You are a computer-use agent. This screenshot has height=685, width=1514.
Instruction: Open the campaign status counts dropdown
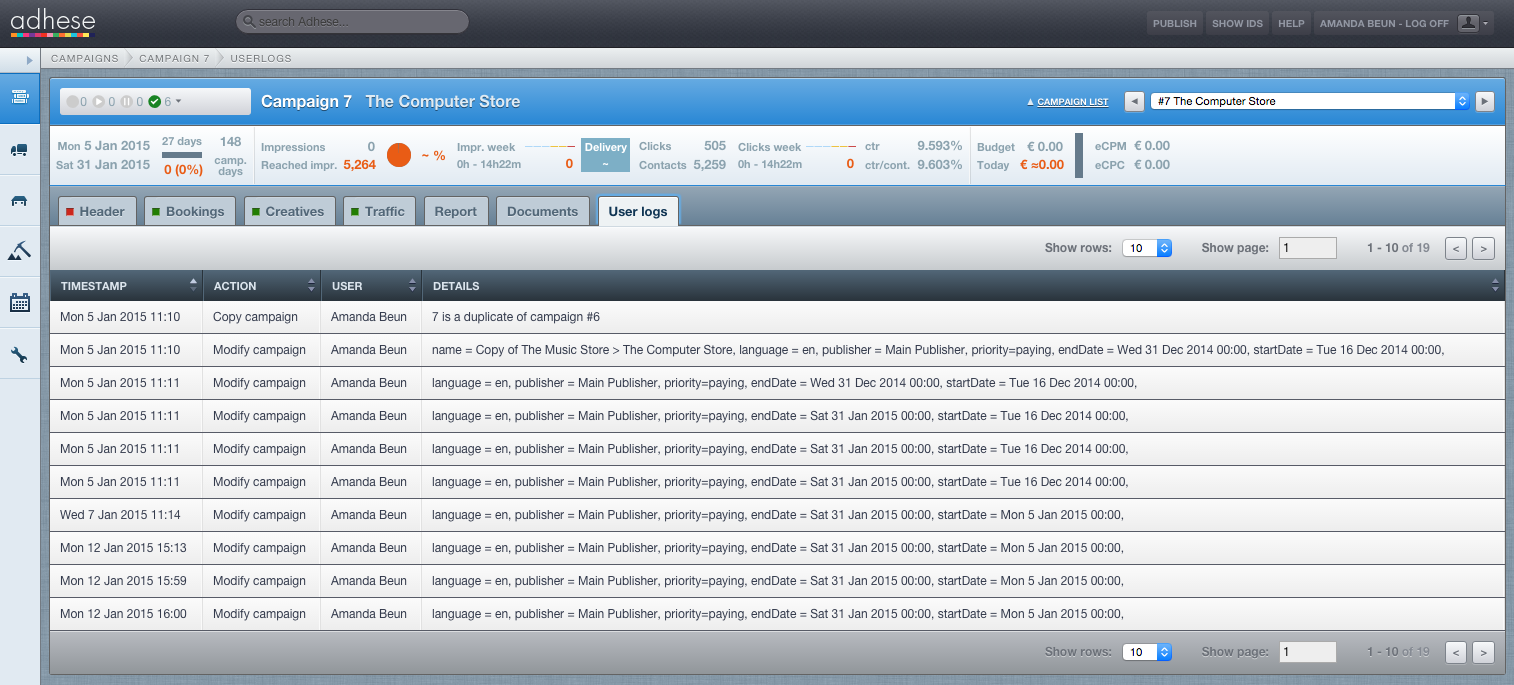(x=155, y=101)
